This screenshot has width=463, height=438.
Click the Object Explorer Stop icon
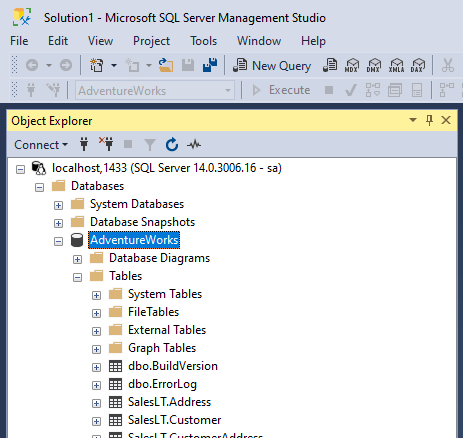(128, 144)
